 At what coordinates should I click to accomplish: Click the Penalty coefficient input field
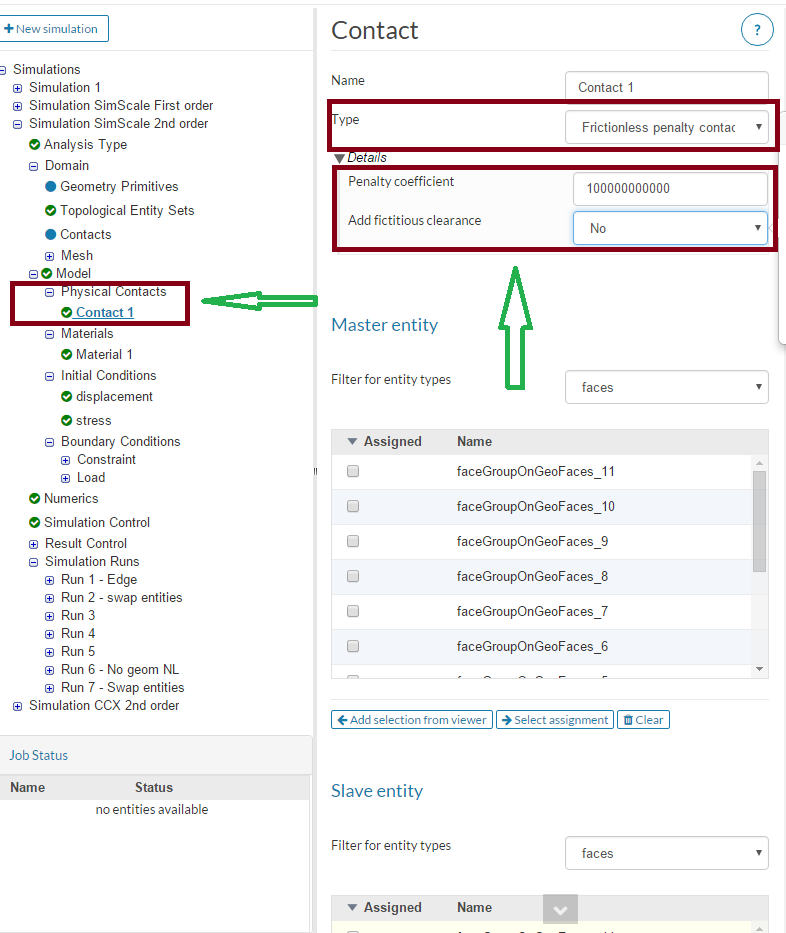coord(670,188)
